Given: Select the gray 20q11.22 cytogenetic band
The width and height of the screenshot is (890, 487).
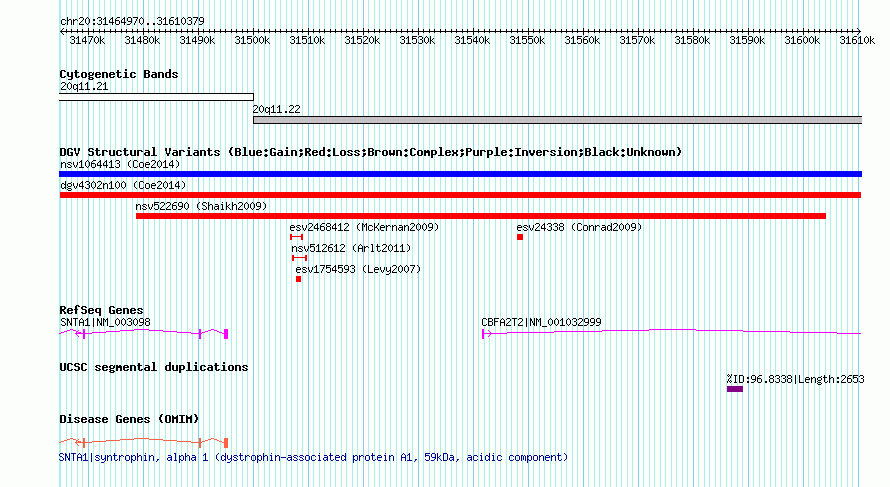Looking at the screenshot, I should click(557, 120).
